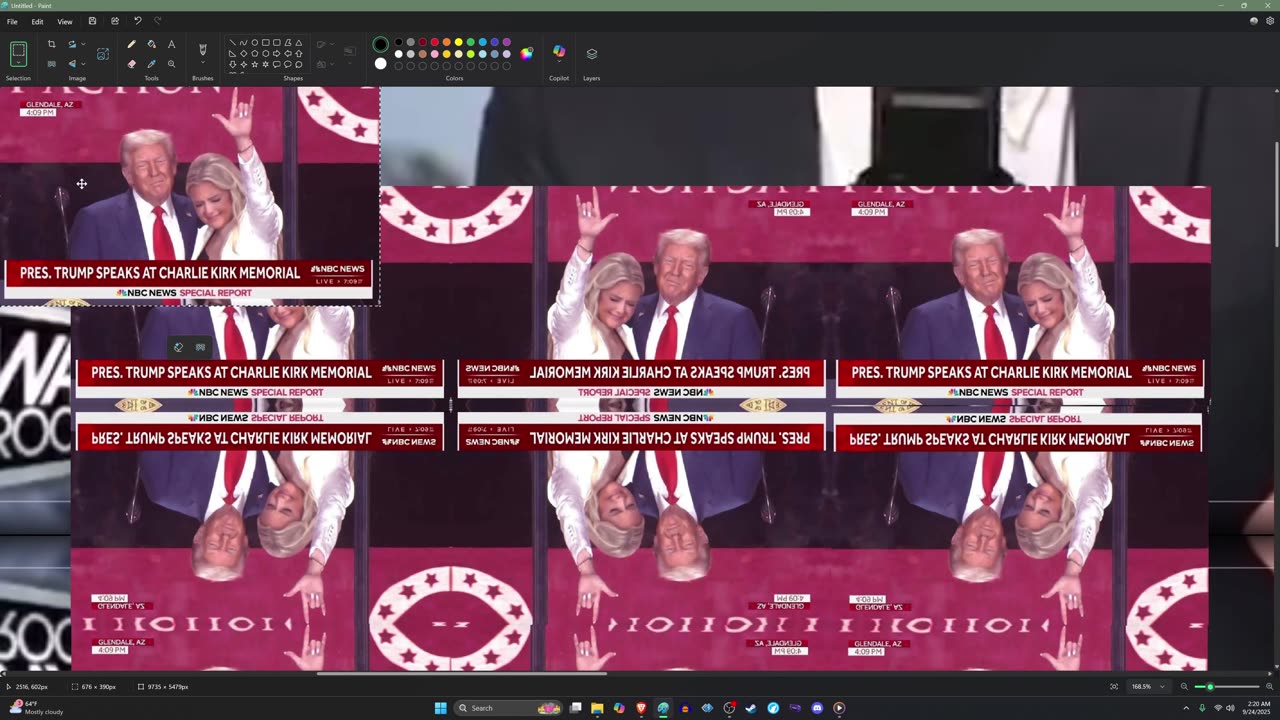Click the taskbar Search box
1280x720 pixels.
(x=509, y=708)
